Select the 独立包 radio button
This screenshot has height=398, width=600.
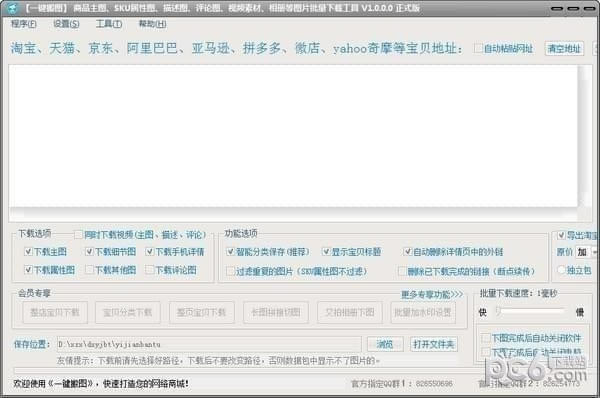point(561,270)
